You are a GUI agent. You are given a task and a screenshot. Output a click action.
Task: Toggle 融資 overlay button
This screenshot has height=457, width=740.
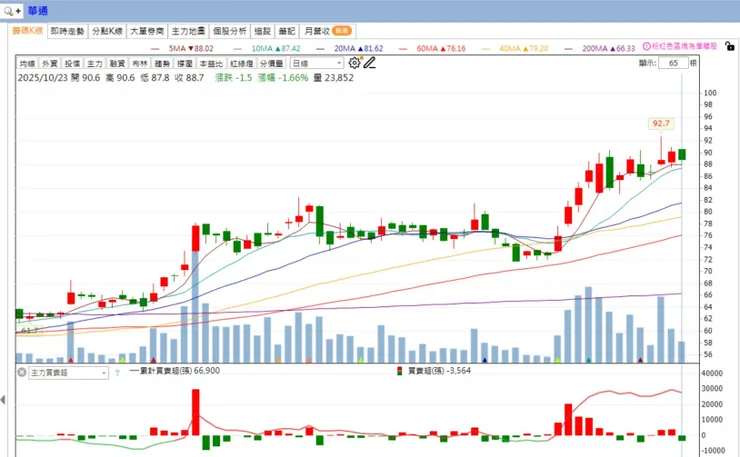[x=117, y=63]
